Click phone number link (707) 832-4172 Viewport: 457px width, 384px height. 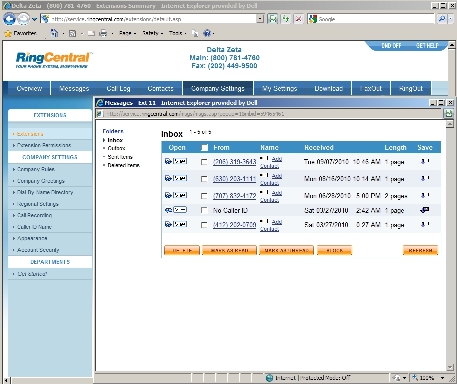point(235,196)
